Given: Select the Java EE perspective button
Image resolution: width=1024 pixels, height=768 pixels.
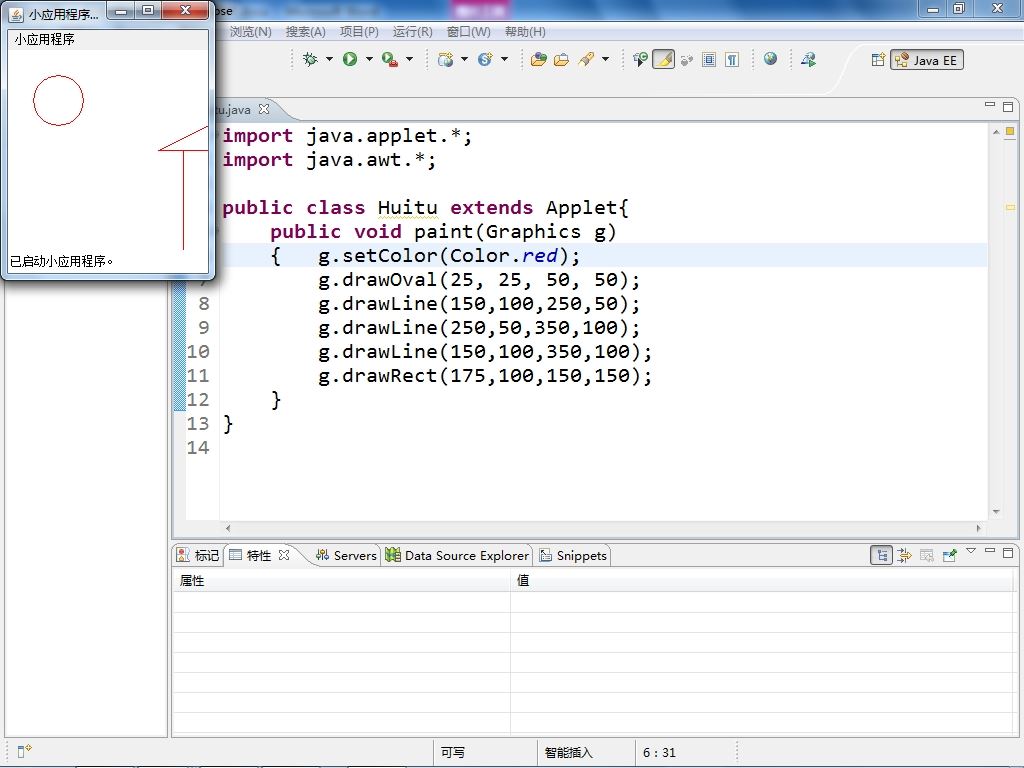Looking at the screenshot, I should point(927,60).
